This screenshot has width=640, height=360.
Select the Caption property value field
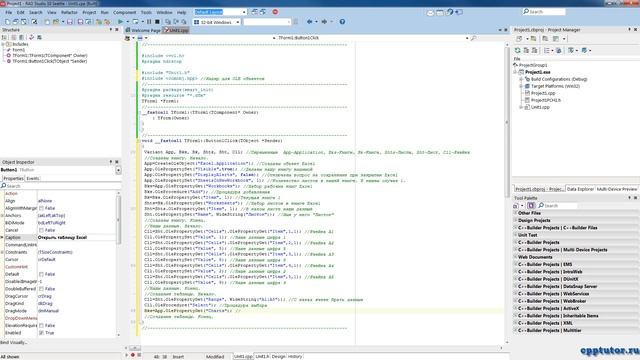tap(77, 238)
